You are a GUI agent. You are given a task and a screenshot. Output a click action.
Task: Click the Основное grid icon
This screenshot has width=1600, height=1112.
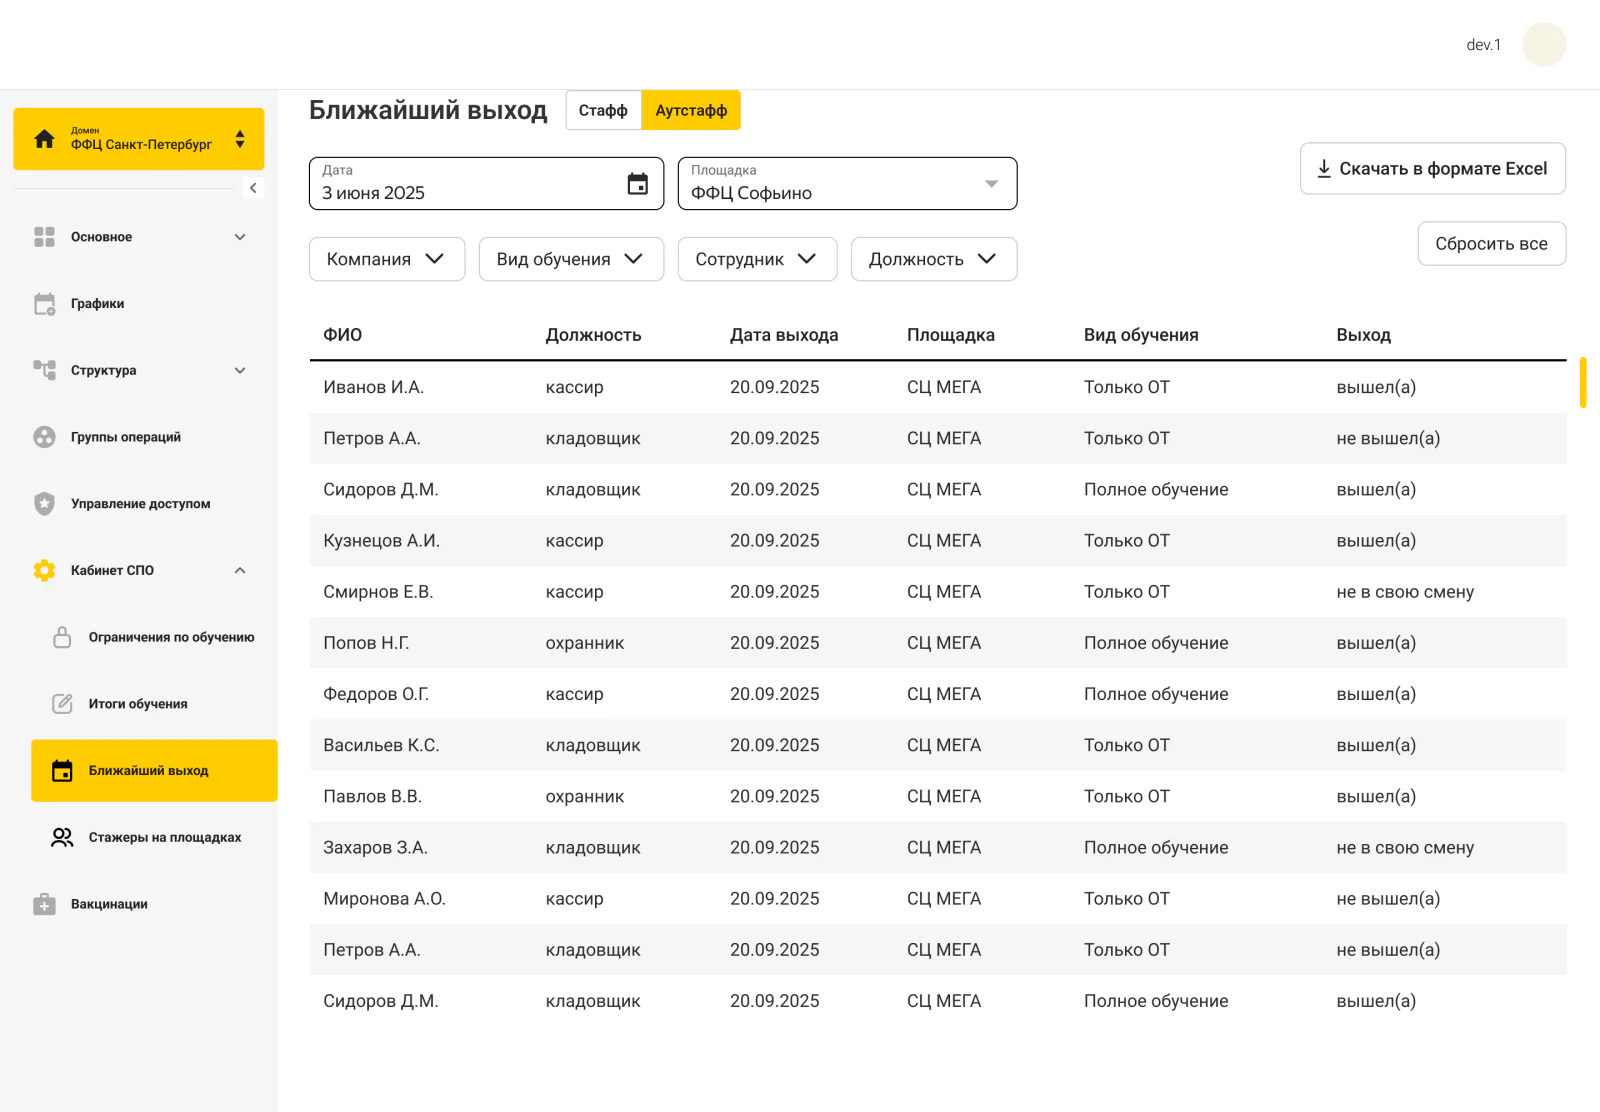click(44, 237)
